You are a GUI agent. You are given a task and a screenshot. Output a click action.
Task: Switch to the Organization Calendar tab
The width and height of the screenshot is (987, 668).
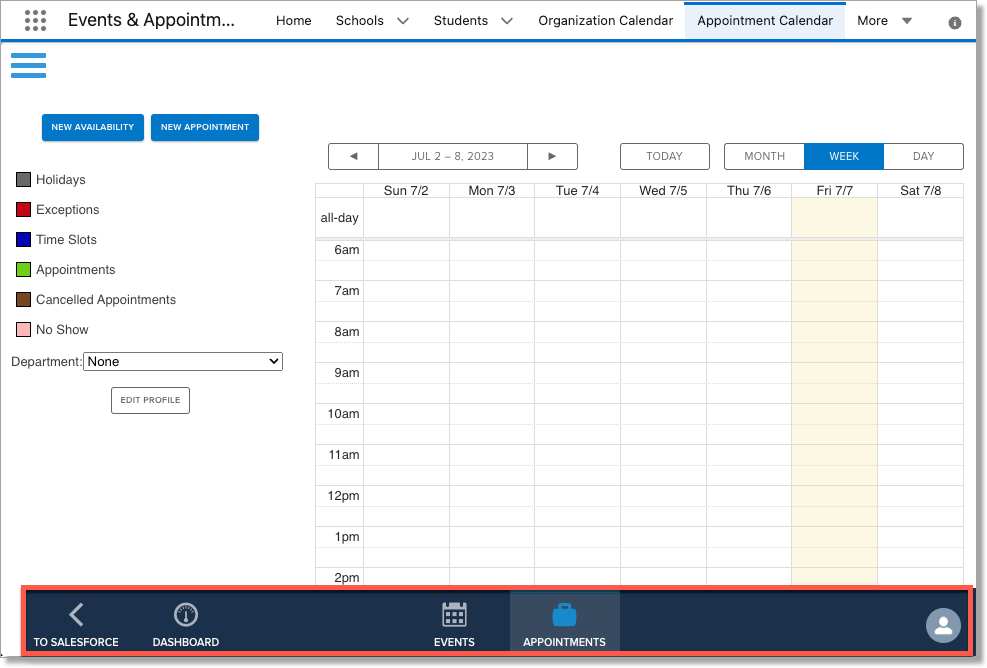pyautogui.click(x=605, y=20)
